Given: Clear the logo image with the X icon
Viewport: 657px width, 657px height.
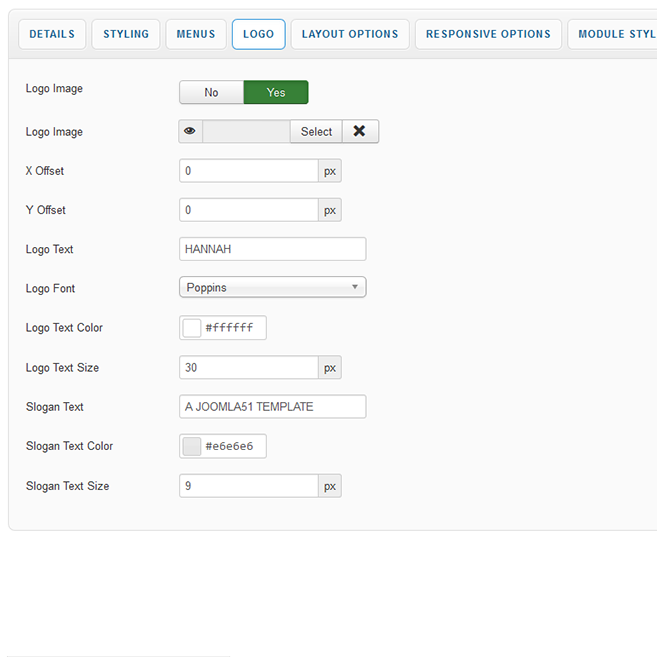Looking at the screenshot, I should tap(360, 132).
